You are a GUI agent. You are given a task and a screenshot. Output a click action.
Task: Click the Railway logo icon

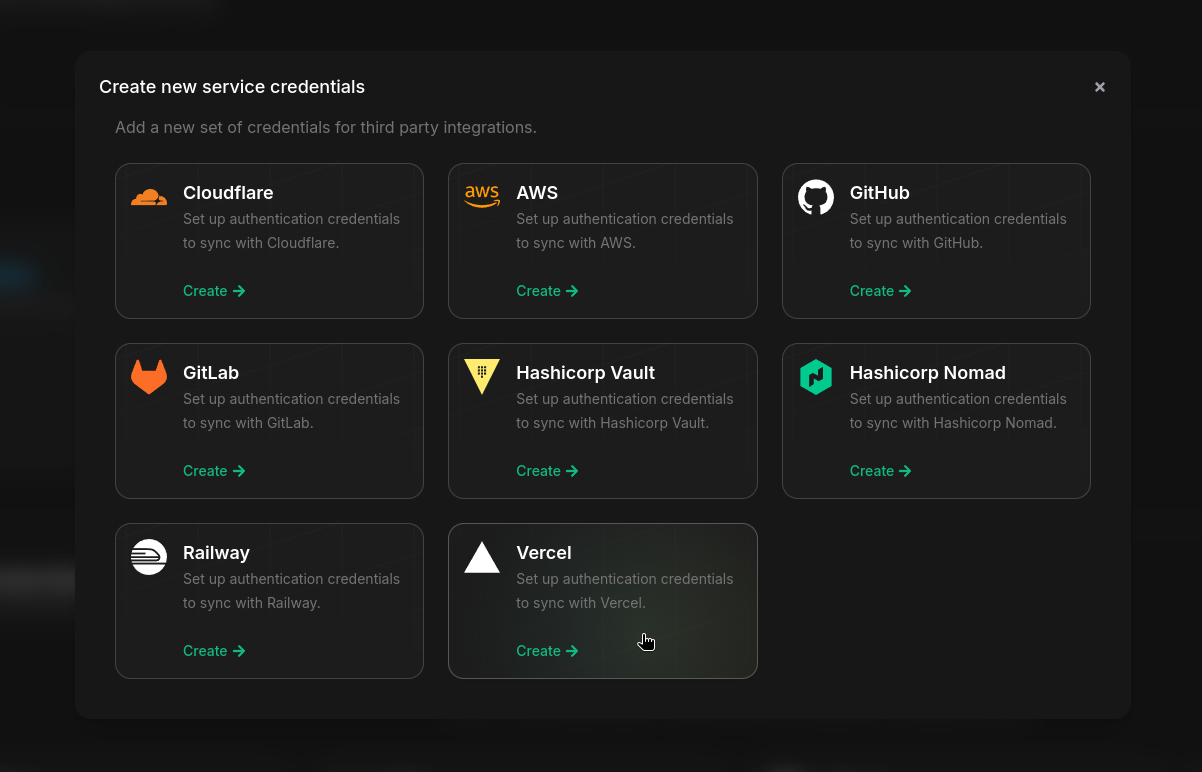[149, 557]
